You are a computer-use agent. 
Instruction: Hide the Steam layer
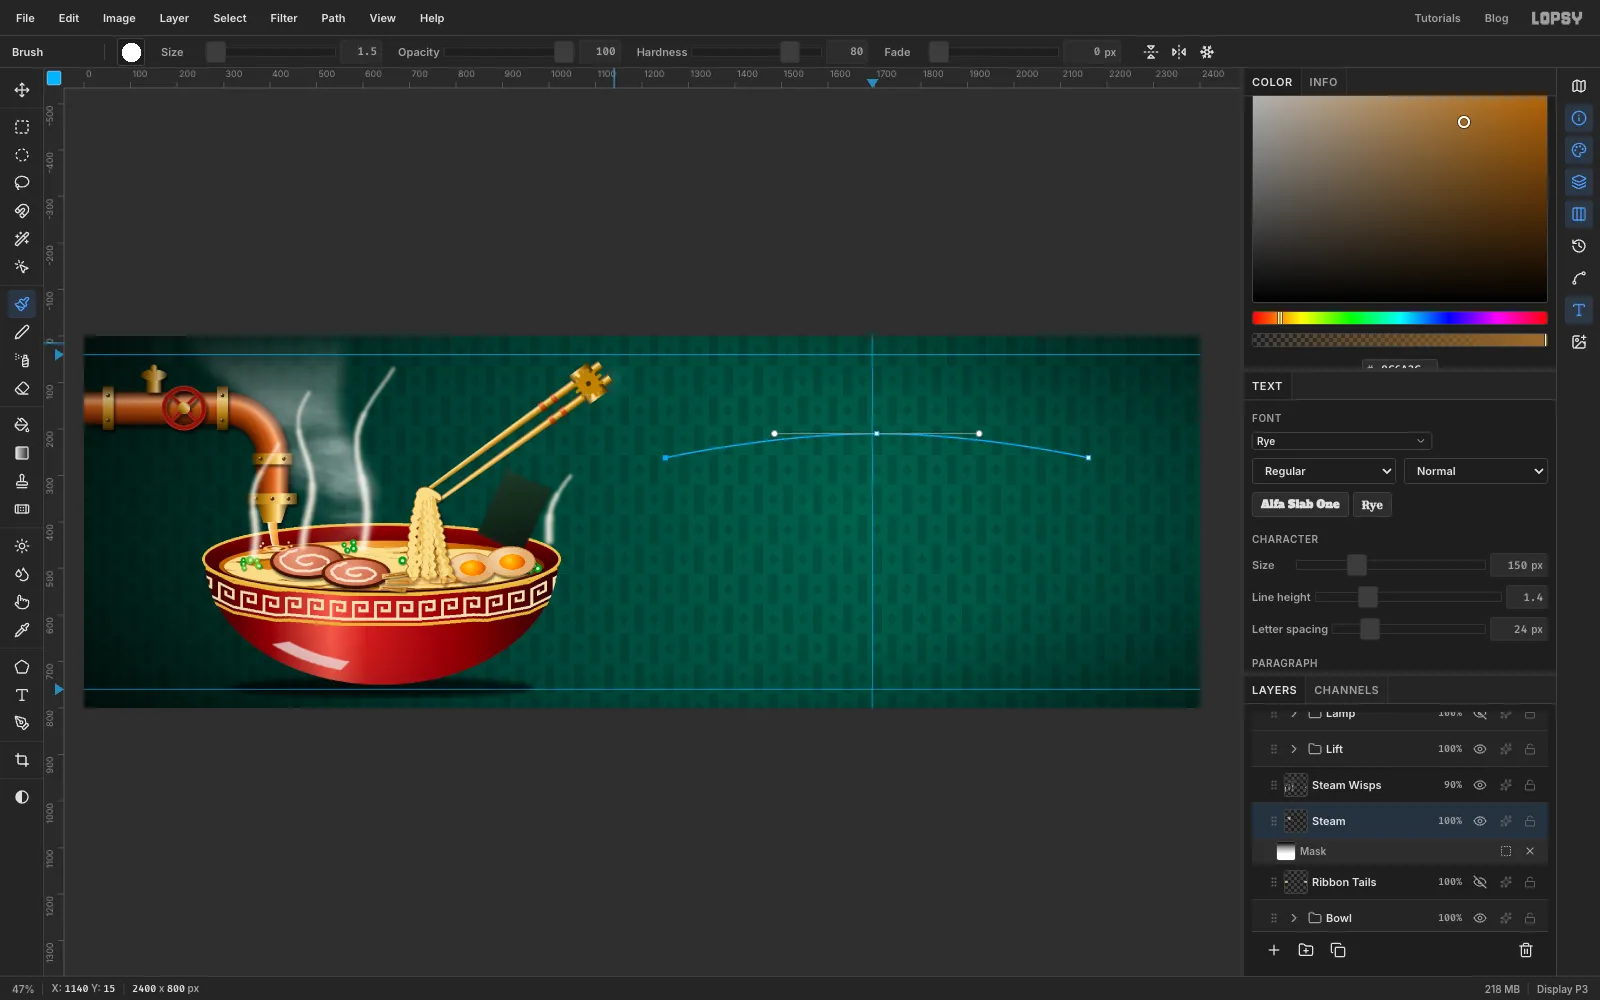(1480, 821)
